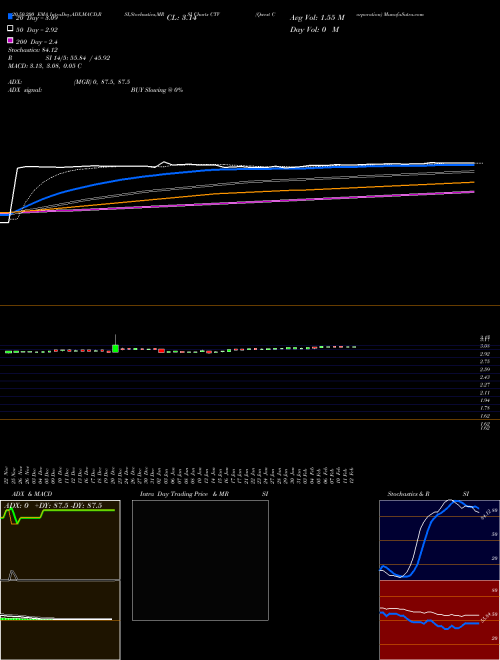Click the 'ADX & MACD' panel title
Screen dimensions: 500x660
point(32,494)
